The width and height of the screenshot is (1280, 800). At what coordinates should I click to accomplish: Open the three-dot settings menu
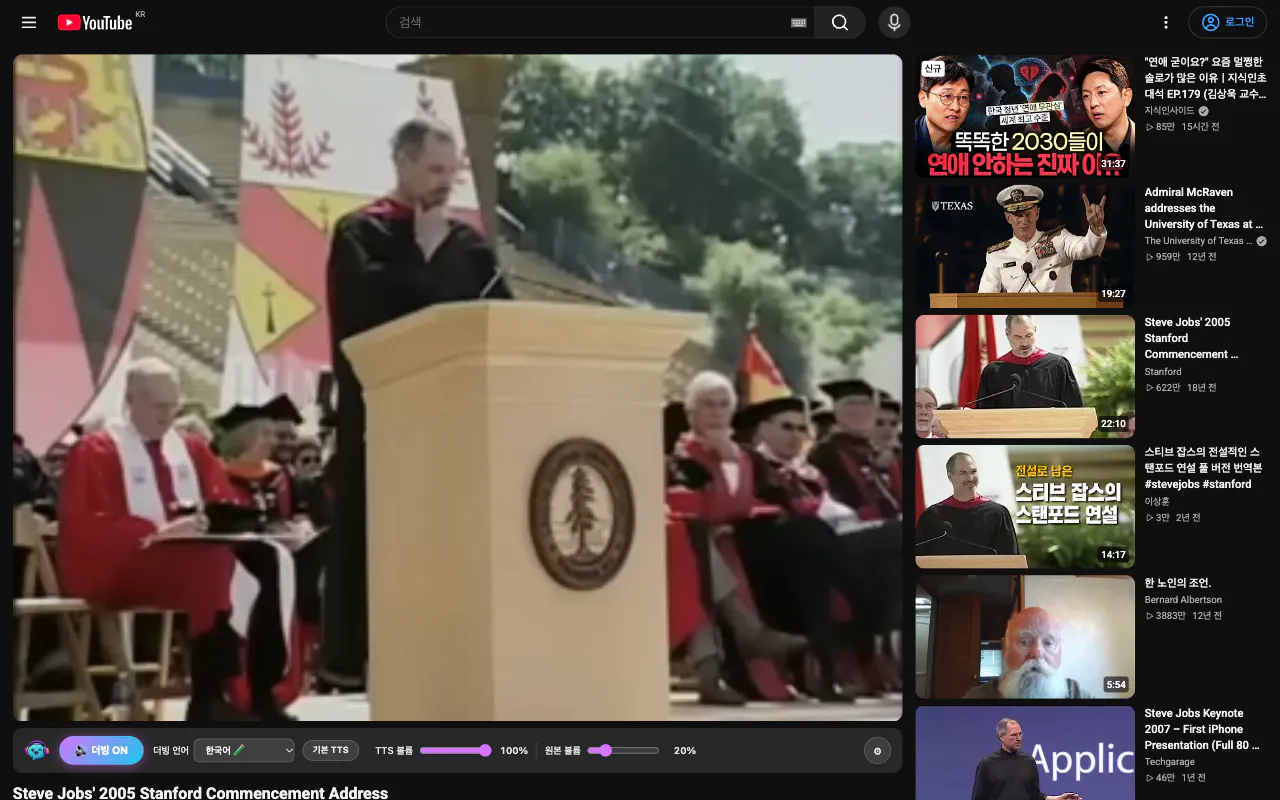(1165, 22)
